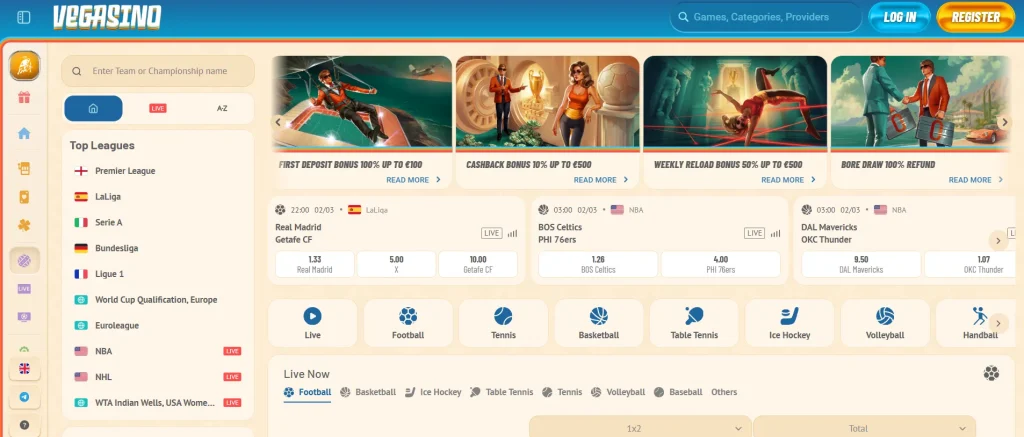Select the Table Tennis sport tile
This screenshot has height=437, width=1024.
(694, 323)
